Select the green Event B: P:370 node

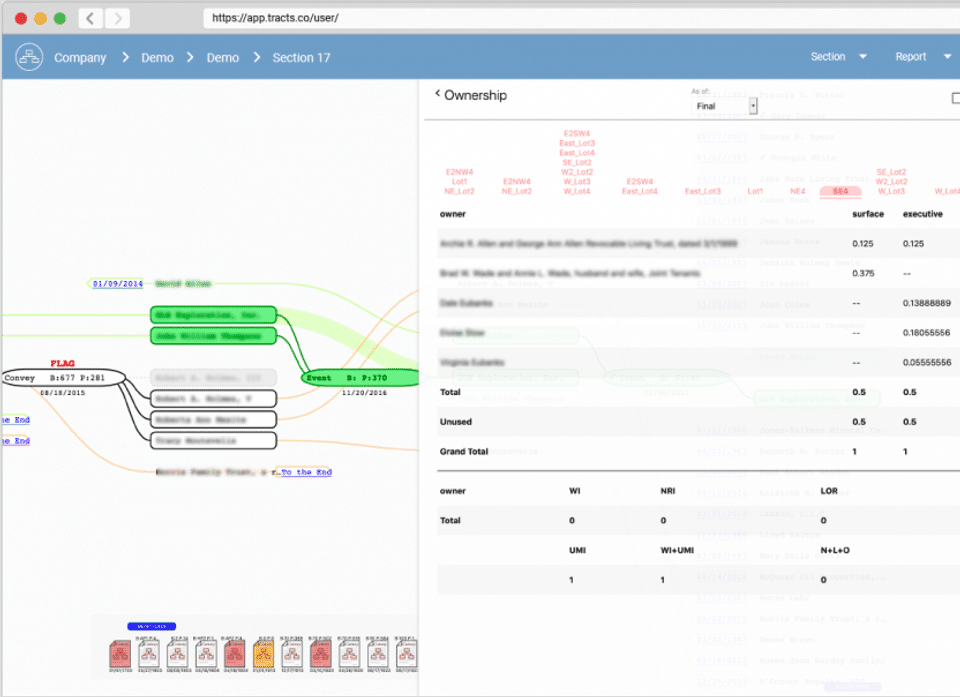click(x=361, y=378)
